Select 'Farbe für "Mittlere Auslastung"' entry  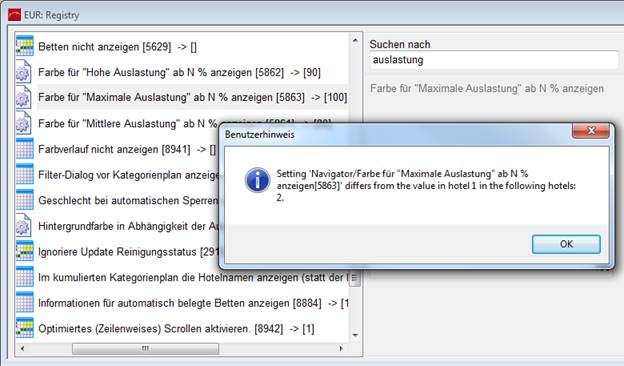tap(127, 123)
